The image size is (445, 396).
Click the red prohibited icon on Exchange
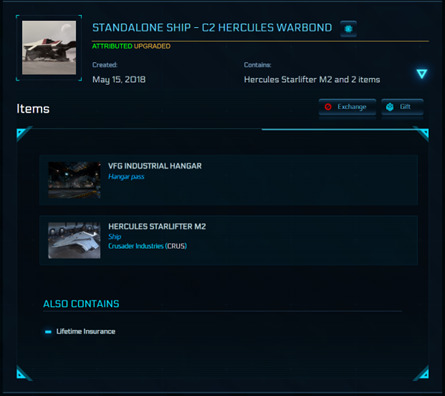(328, 107)
